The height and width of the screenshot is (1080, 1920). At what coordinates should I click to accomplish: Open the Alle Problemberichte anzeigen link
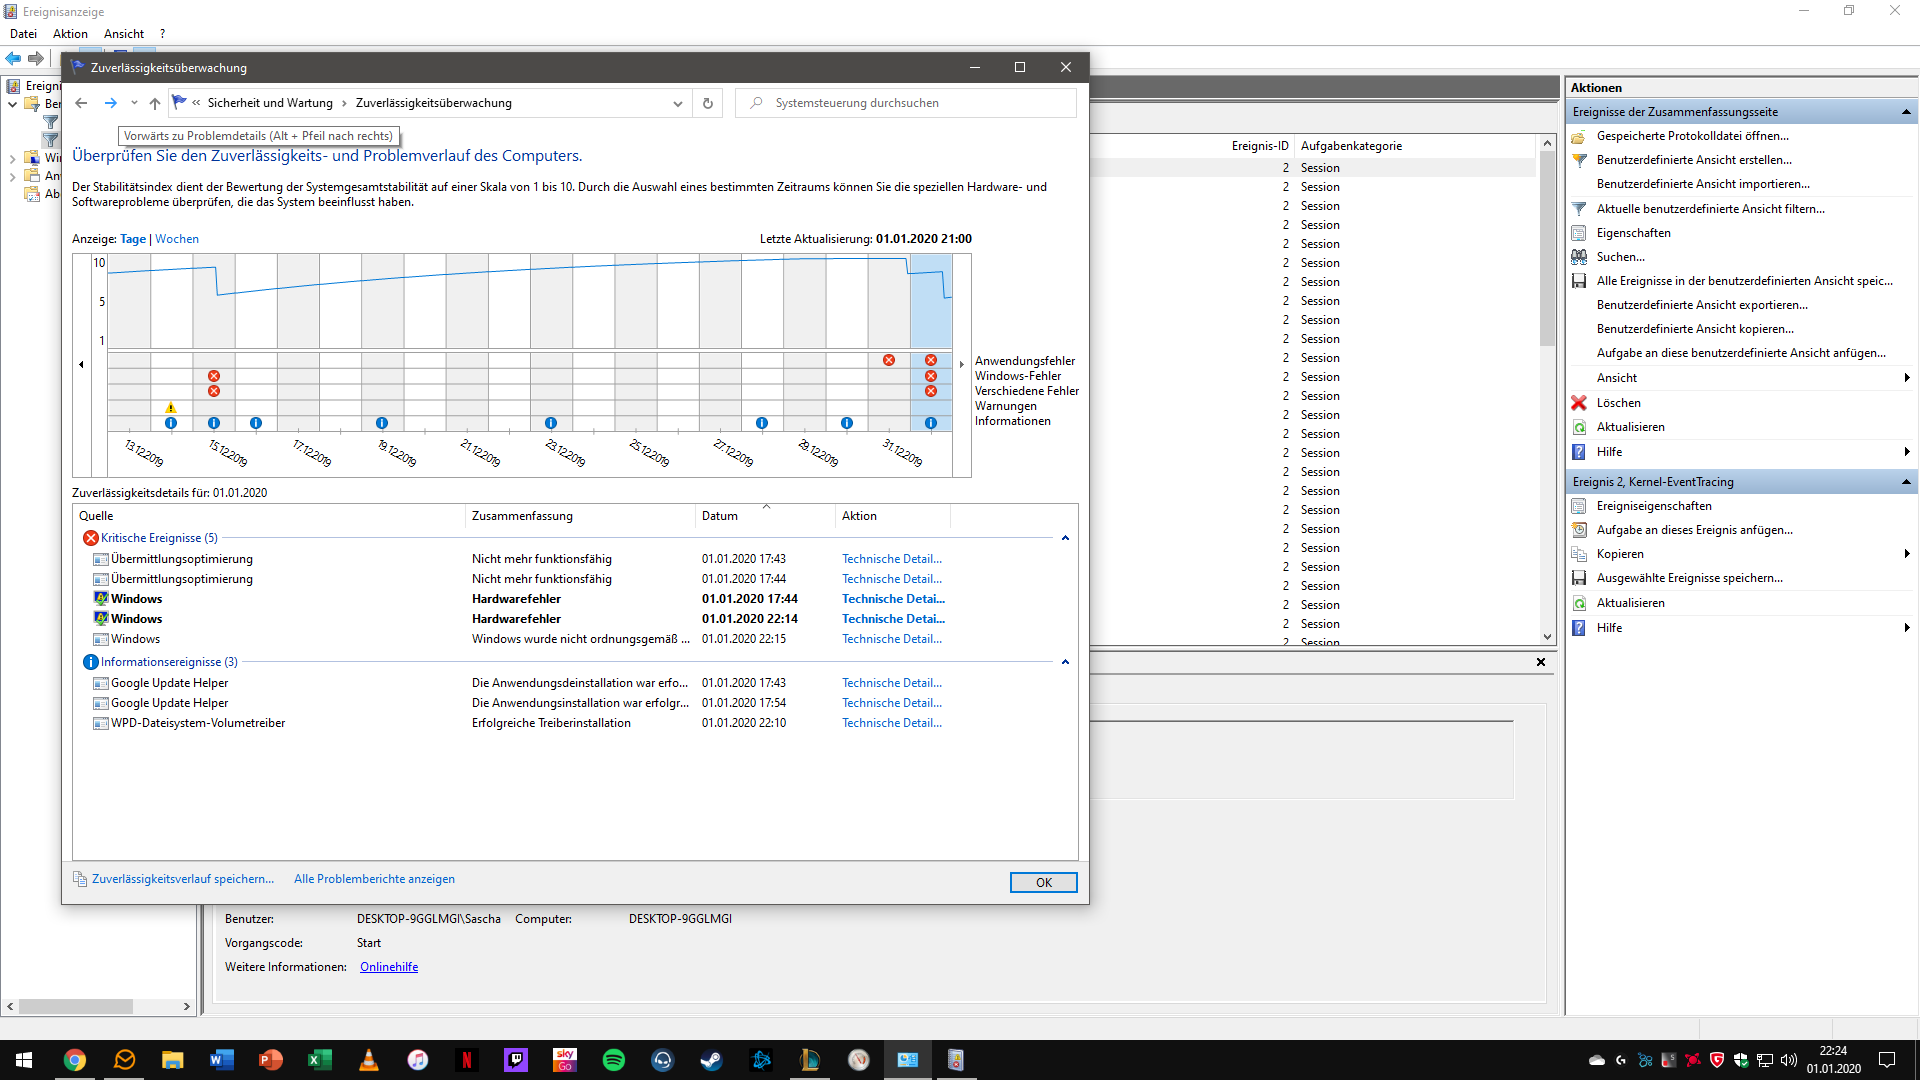click(x=374, y=879)
